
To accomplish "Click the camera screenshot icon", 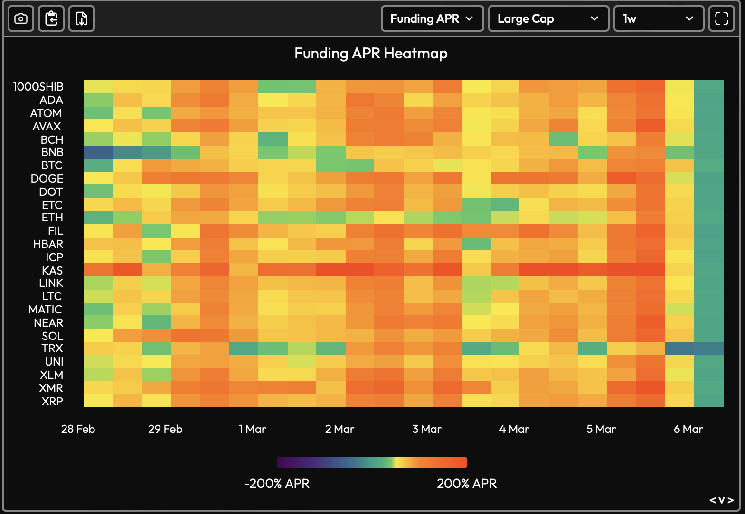I will coord(21,19).
